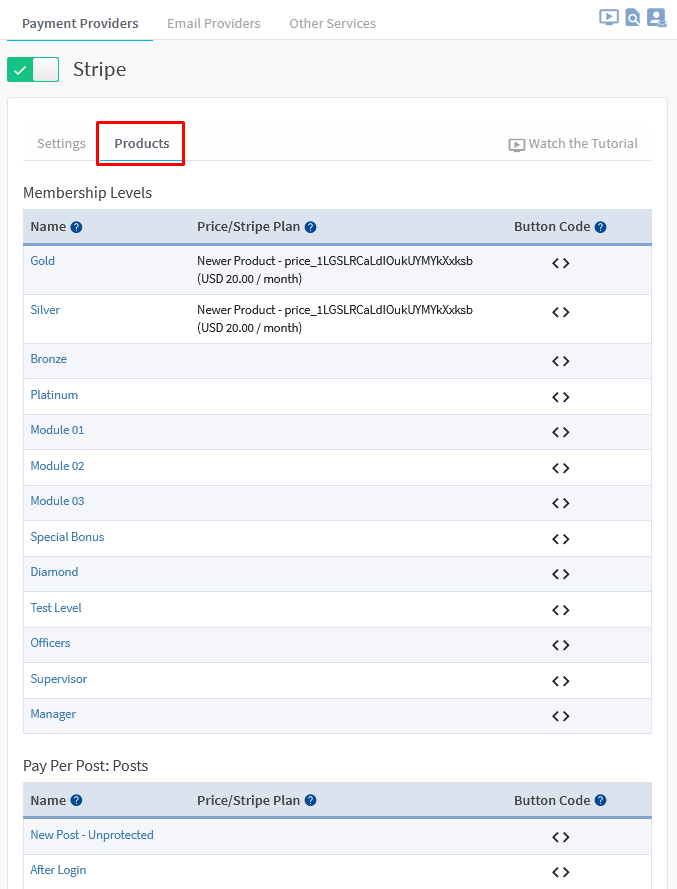Viewport: 677px width, 889px height.
Task: Show button code for Module 03
Action: [560, 503]
